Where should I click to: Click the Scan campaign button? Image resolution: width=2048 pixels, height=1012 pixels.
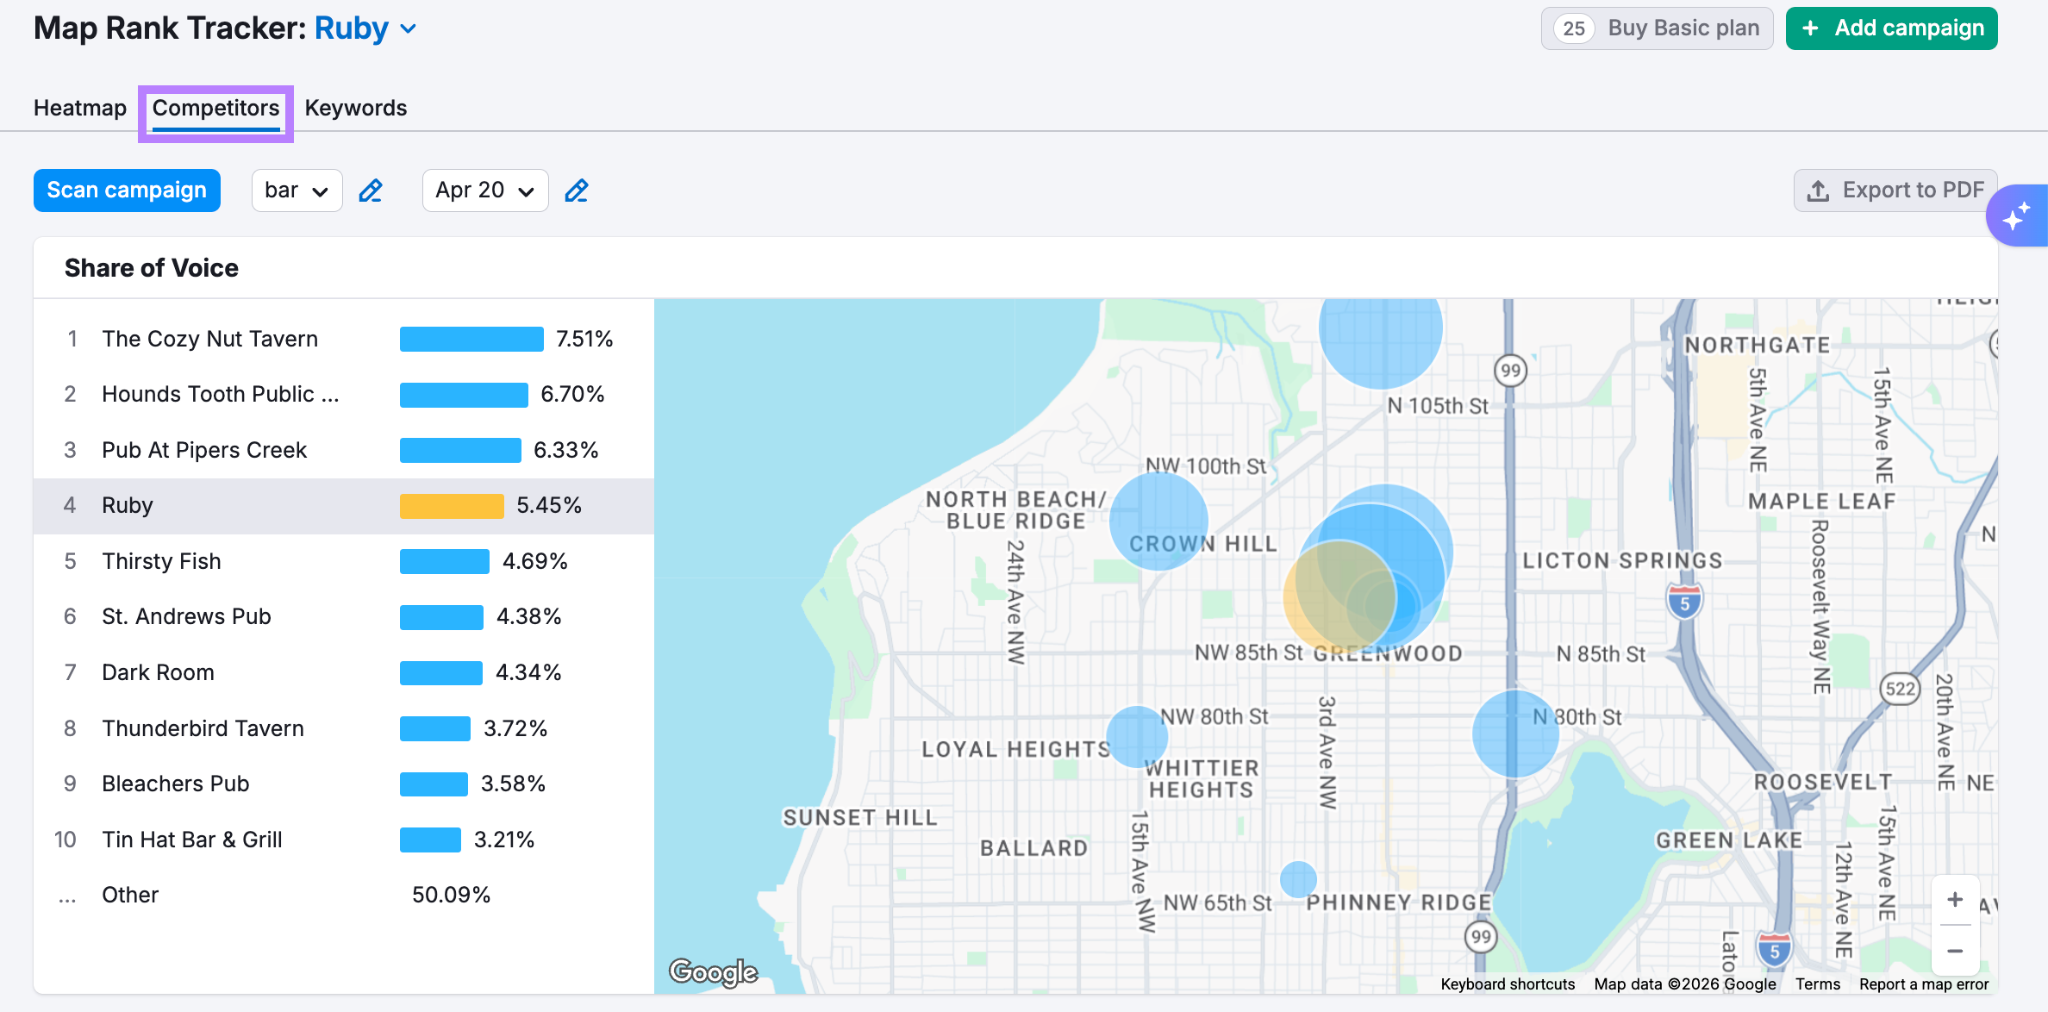coord(127,190)
